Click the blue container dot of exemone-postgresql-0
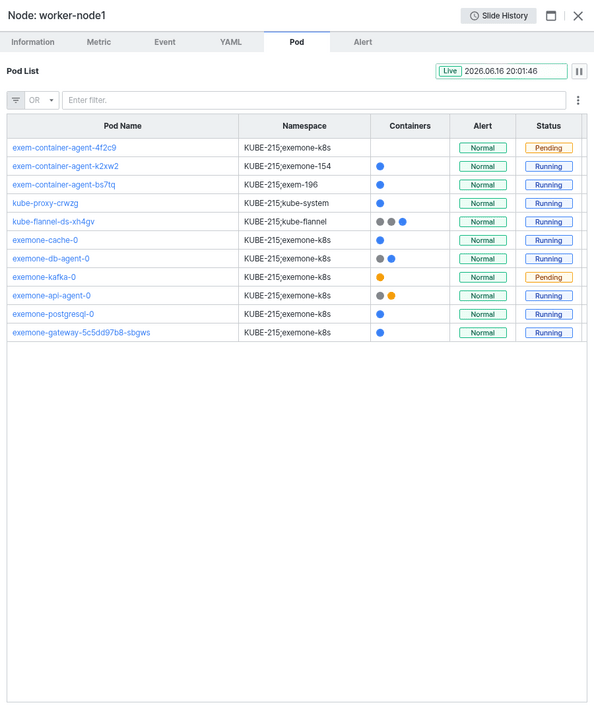 pyautogui.click(x=380, y=314)
